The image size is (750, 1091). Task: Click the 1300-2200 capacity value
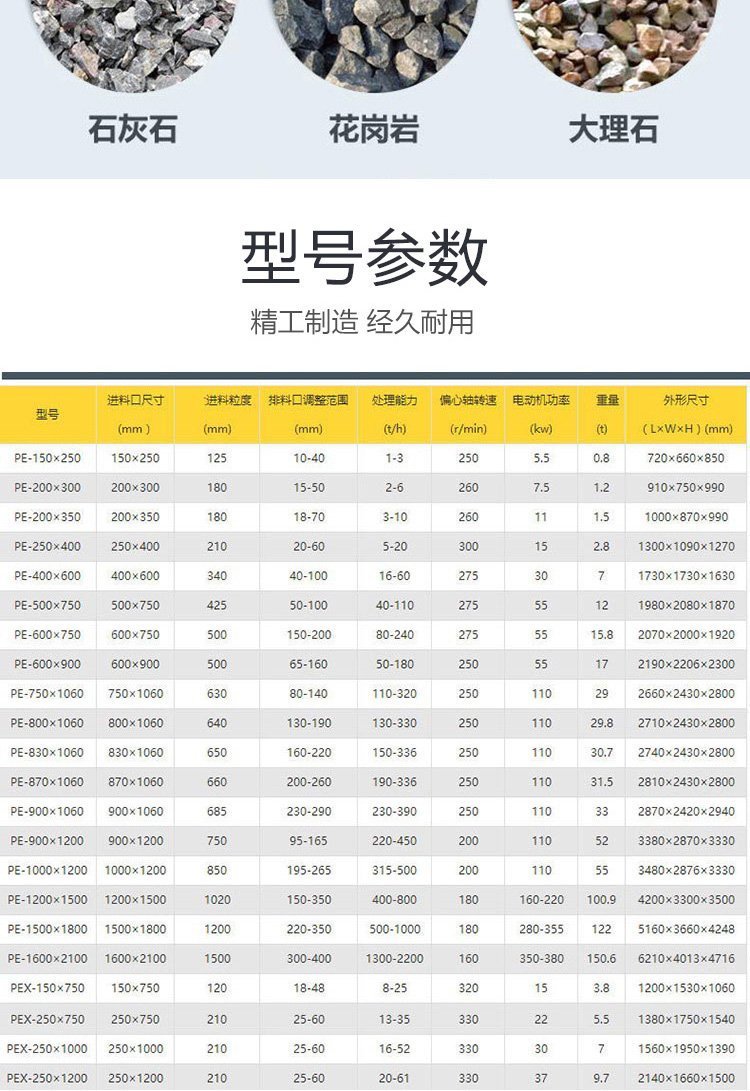coord(394,959)
